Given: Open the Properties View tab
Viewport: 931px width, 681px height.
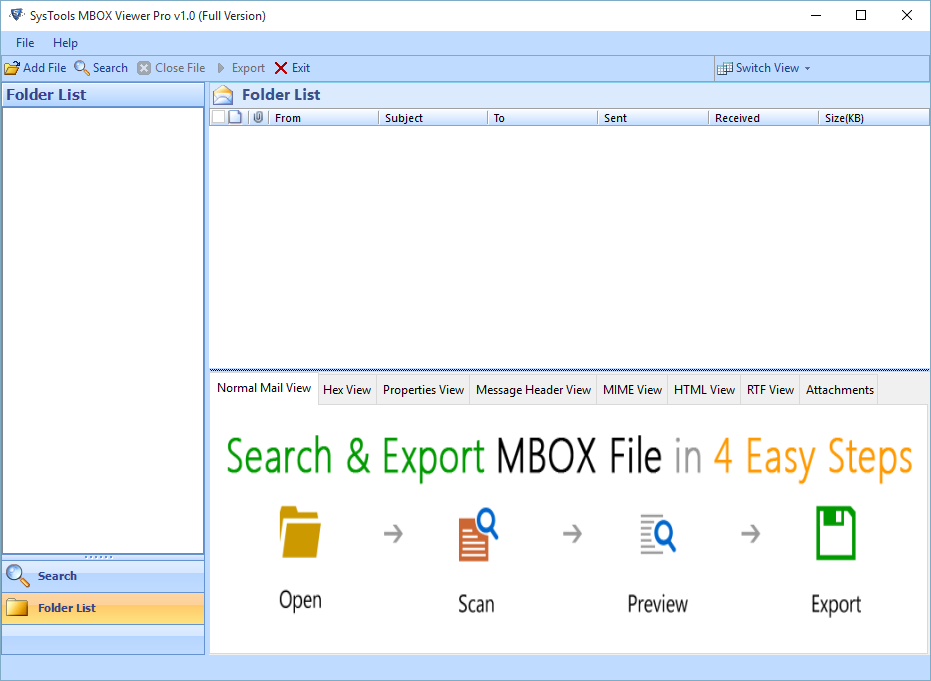Looking at the screenshot, I should 423,390.
